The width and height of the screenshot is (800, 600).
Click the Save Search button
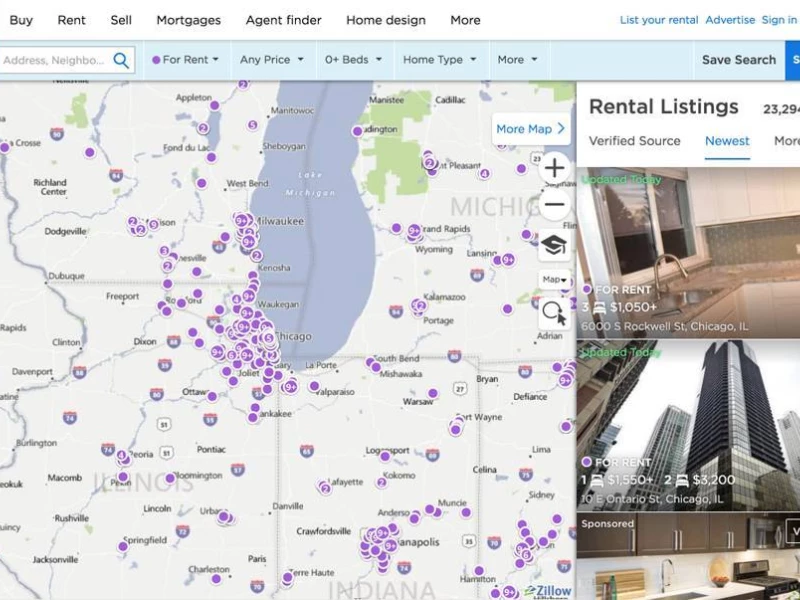[739, 60]
